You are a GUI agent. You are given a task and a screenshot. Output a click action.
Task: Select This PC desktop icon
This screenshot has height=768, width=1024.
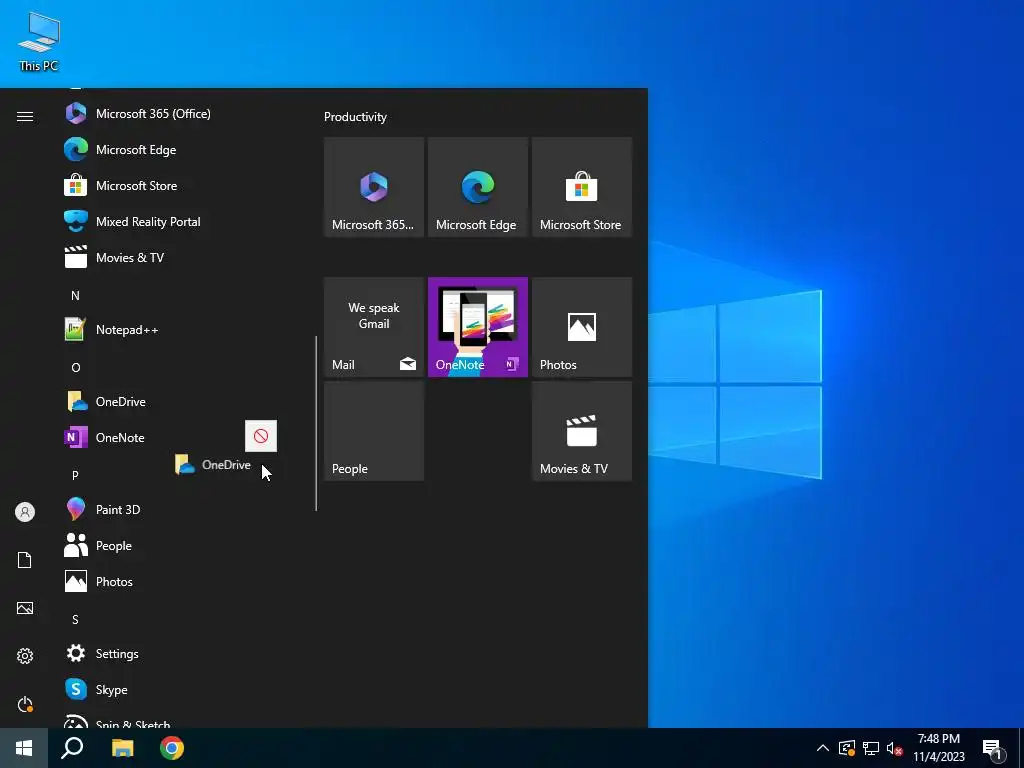tap(39, 42)
